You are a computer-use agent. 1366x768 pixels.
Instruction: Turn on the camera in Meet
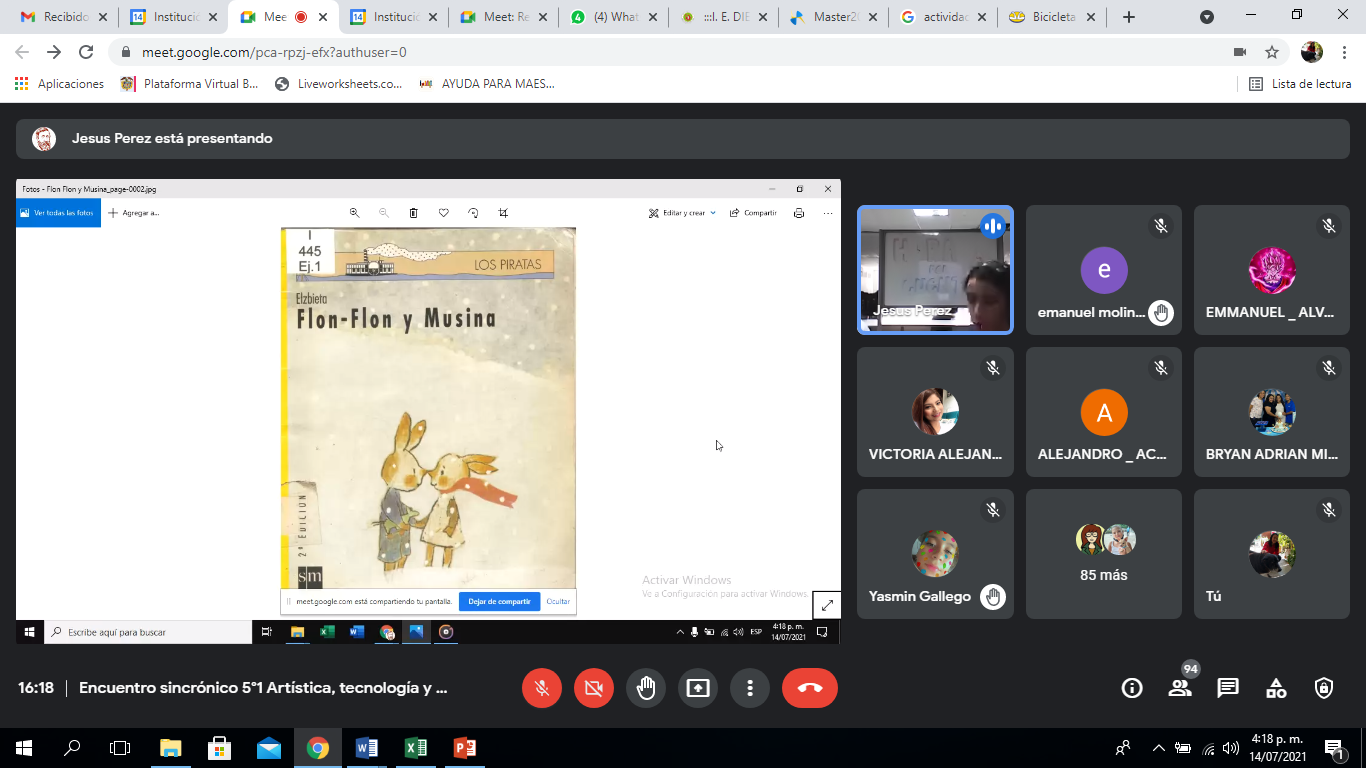pyautogui.click(x=594, y=688)
